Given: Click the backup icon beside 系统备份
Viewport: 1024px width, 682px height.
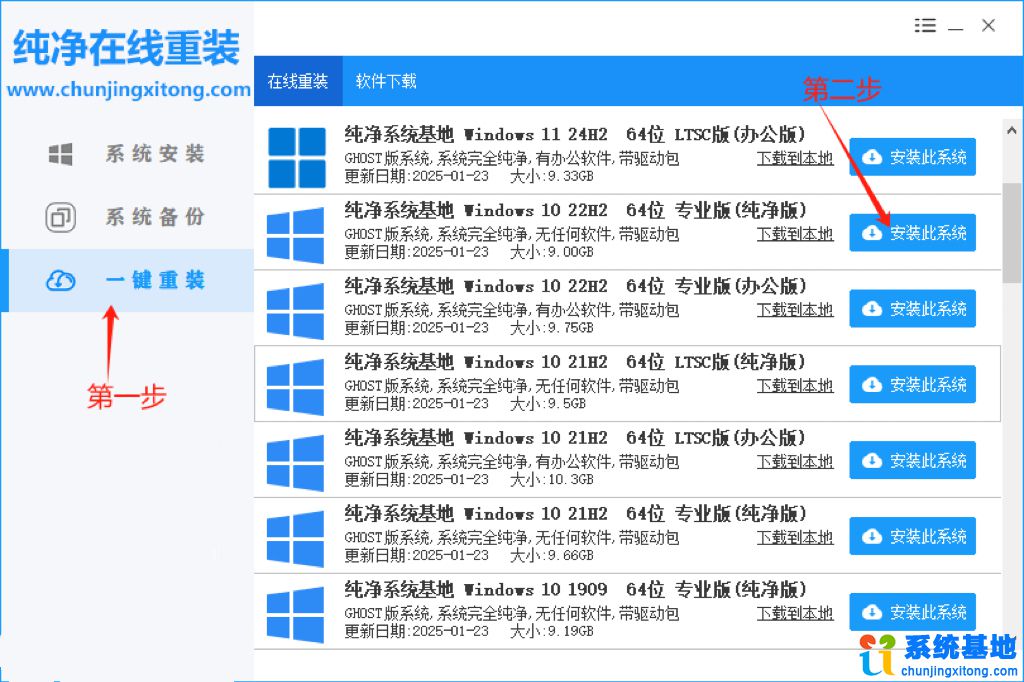Looking at the screenshot, I should (61, 217).
